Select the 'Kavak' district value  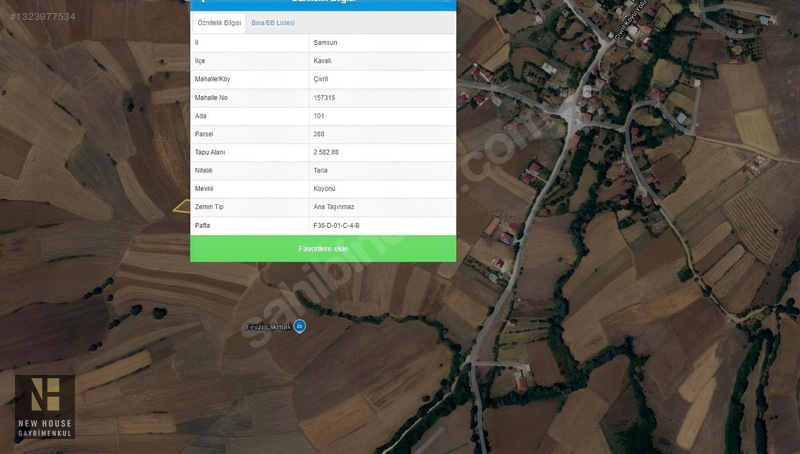[322, 61]
